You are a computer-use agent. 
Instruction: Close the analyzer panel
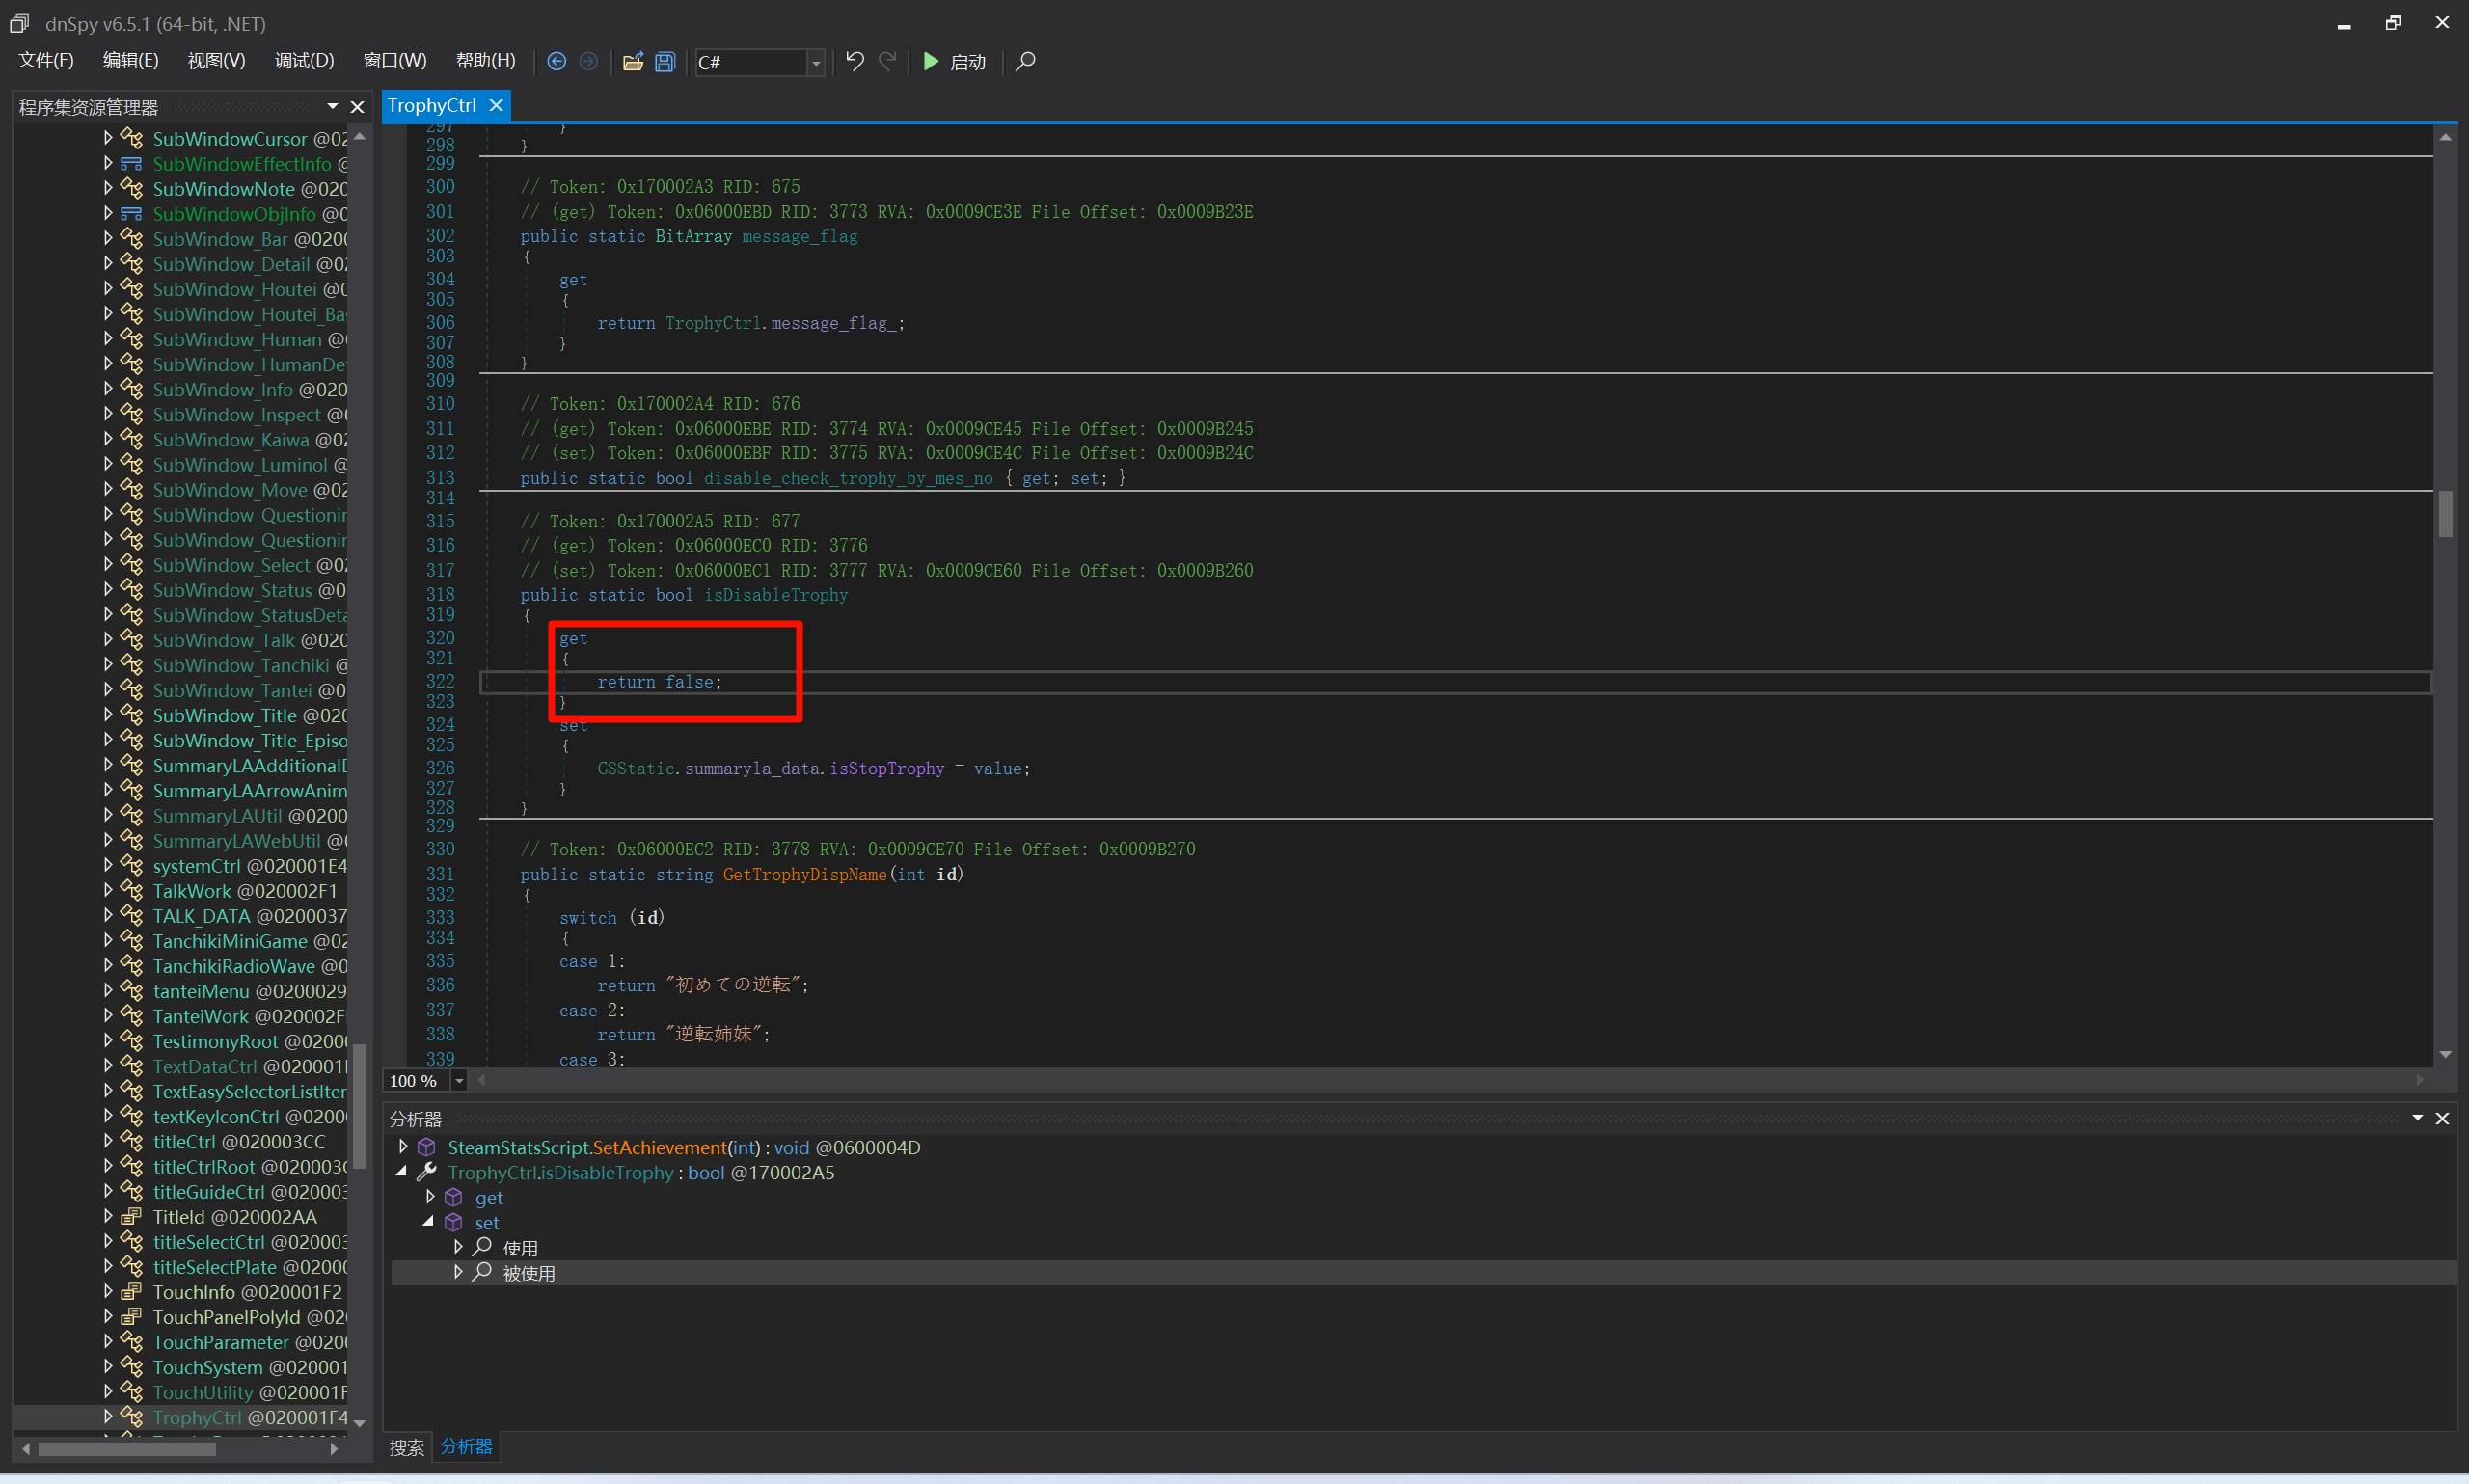point(2442,1118)
